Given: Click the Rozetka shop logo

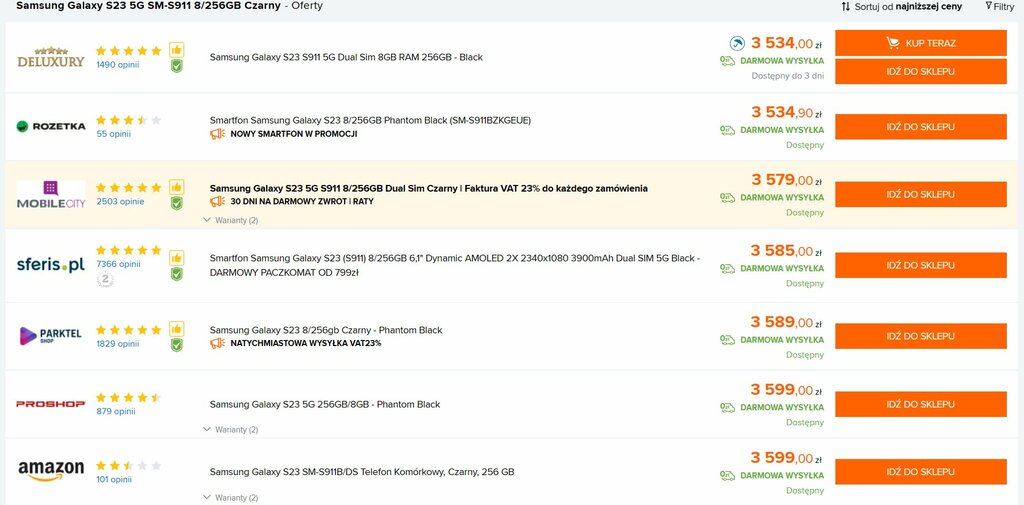Looking at the screenshot, I should pos(51,126).
